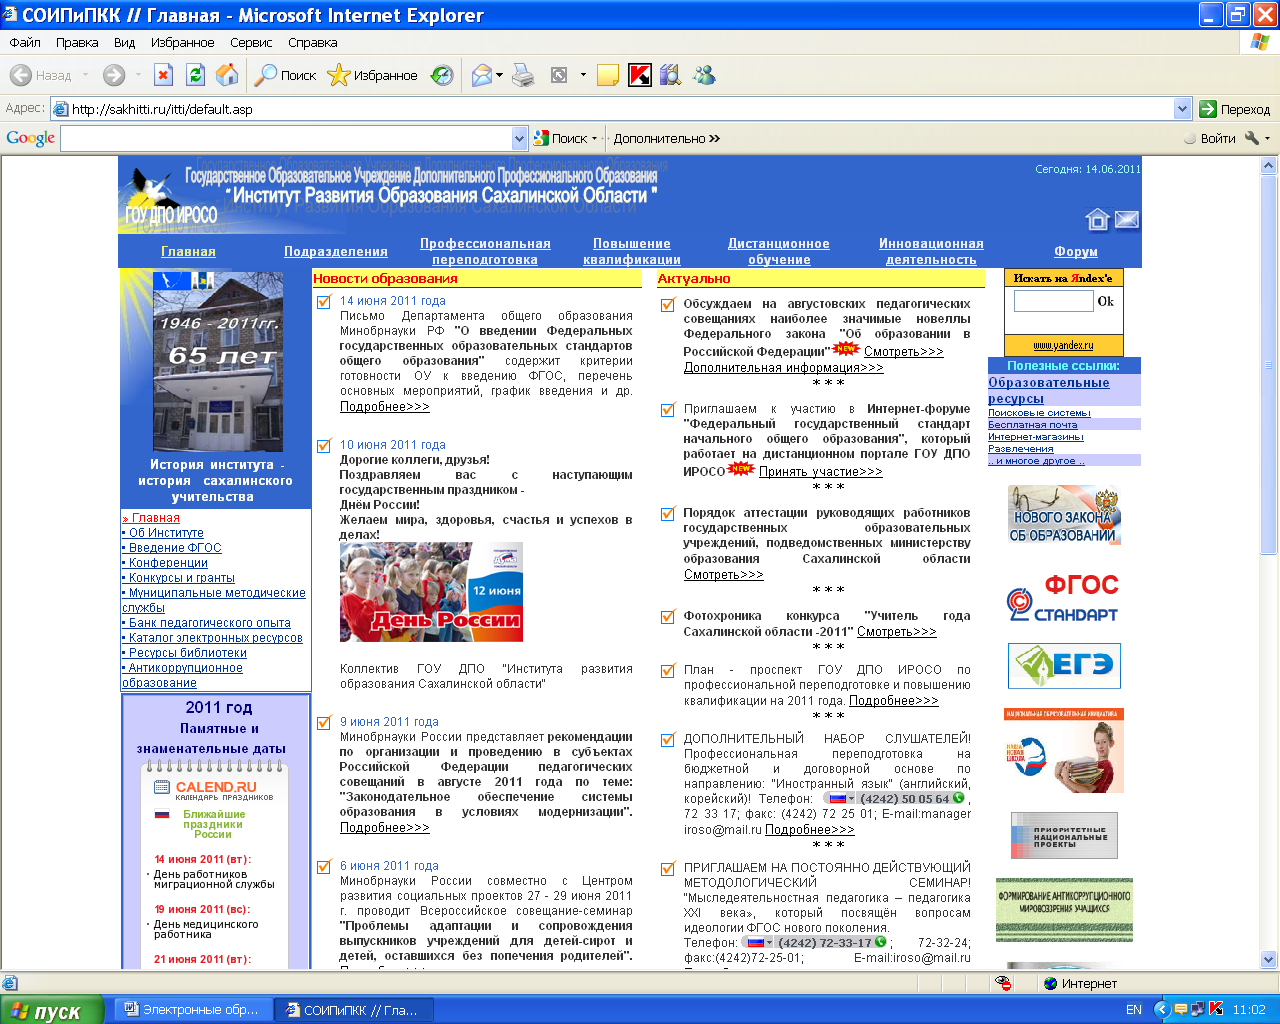
Task: Open the Конкурсы и гранты link
Action: pyautogui.click(x=182, y=578)
